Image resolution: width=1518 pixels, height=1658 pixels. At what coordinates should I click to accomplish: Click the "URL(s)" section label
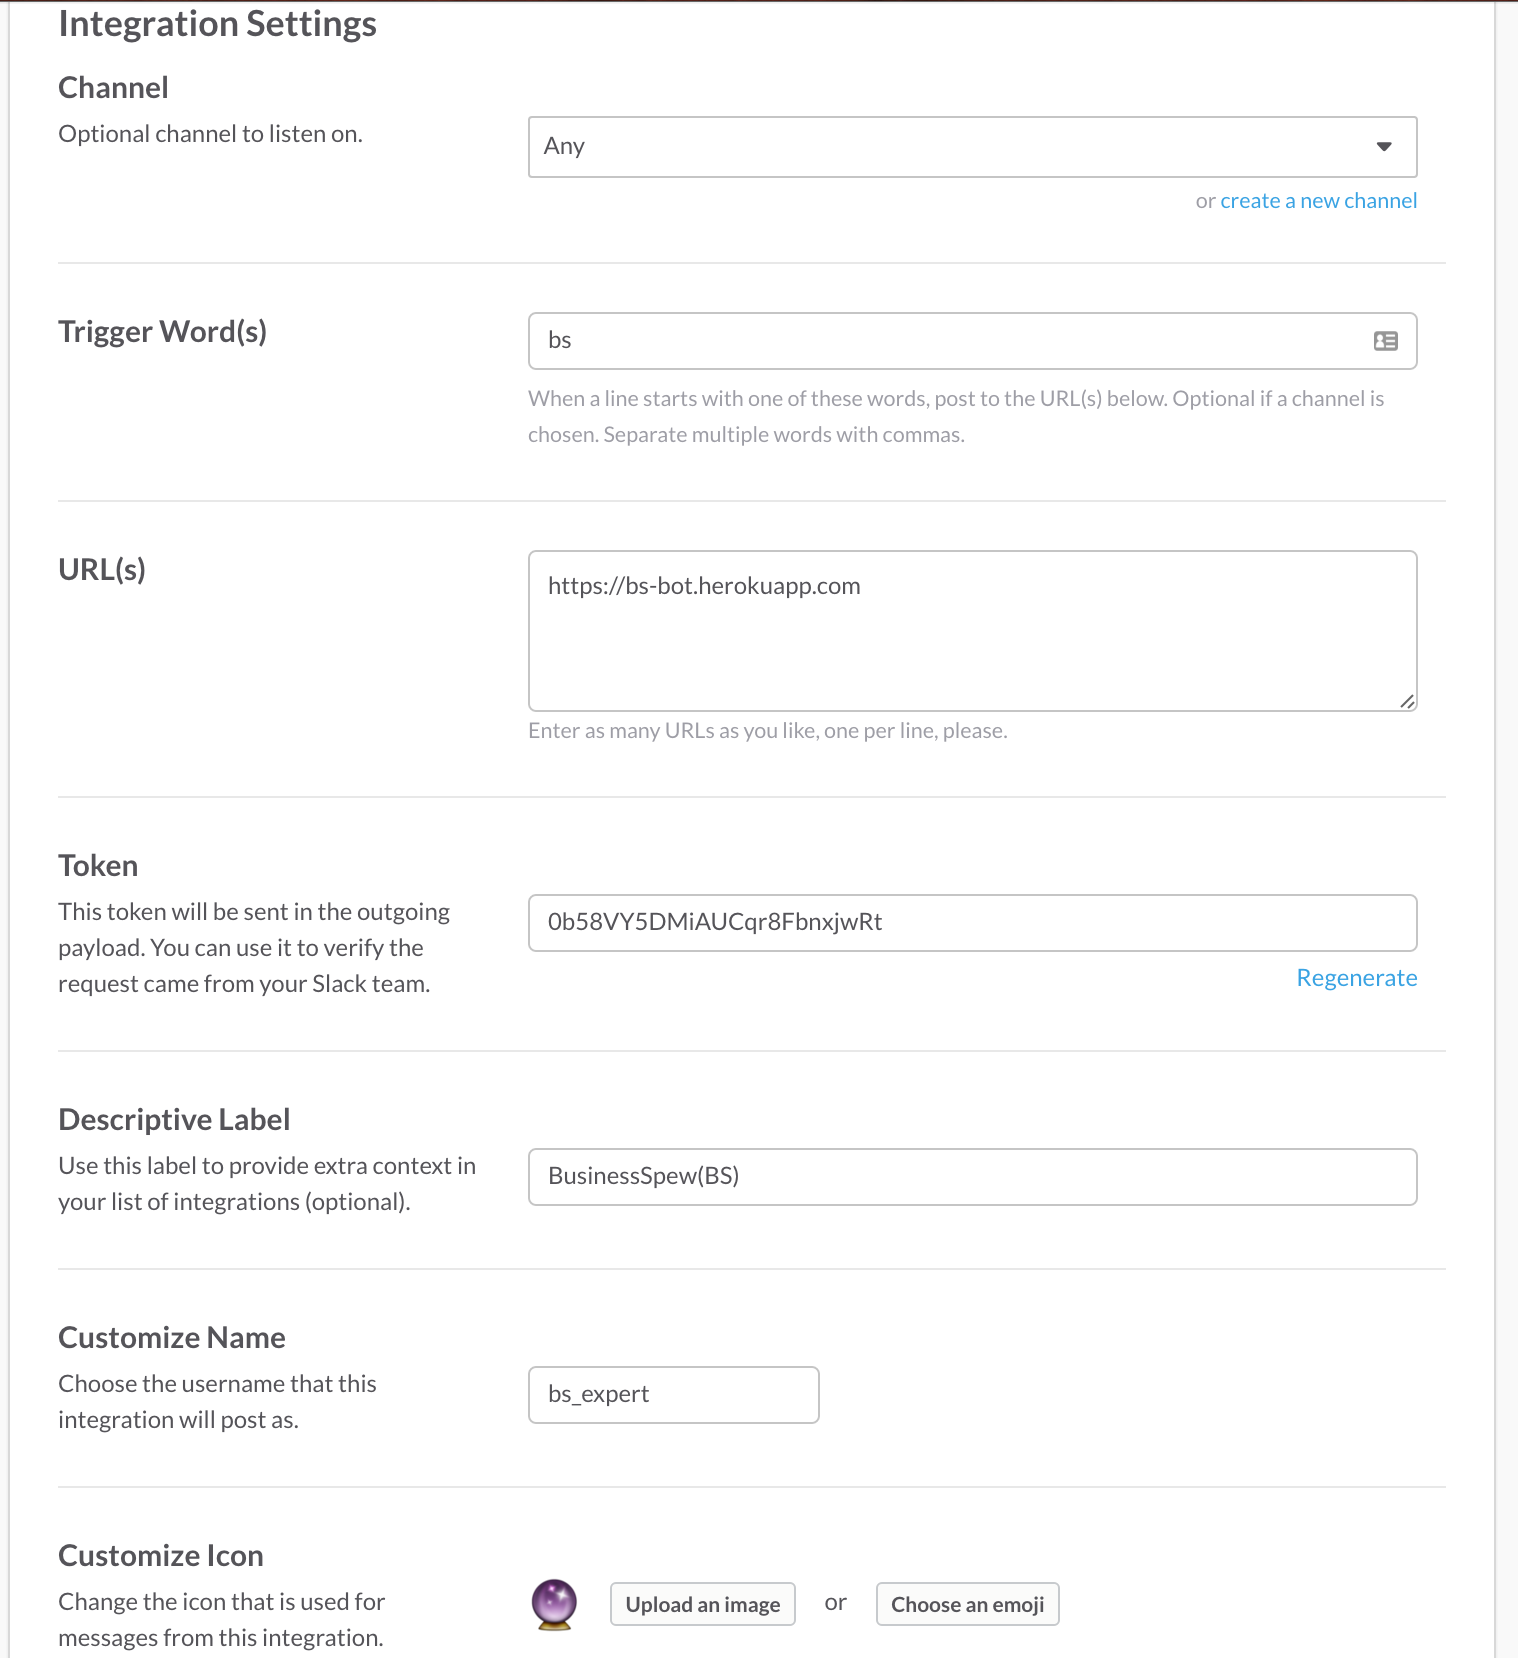coord(102,570)
